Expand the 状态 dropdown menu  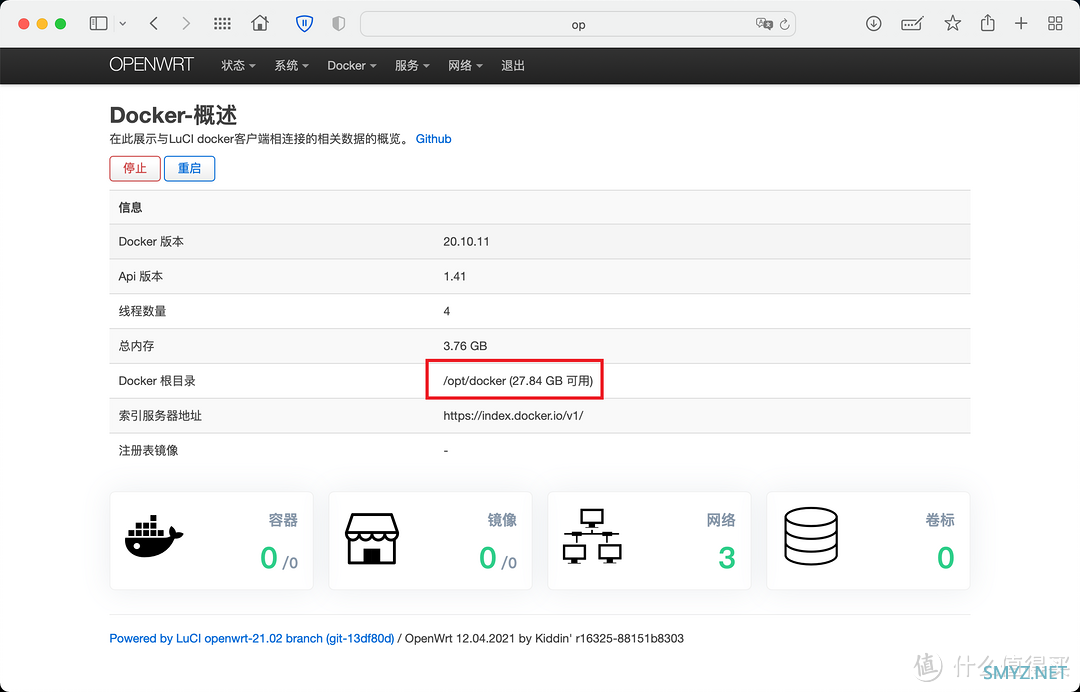tap(238, 66)
